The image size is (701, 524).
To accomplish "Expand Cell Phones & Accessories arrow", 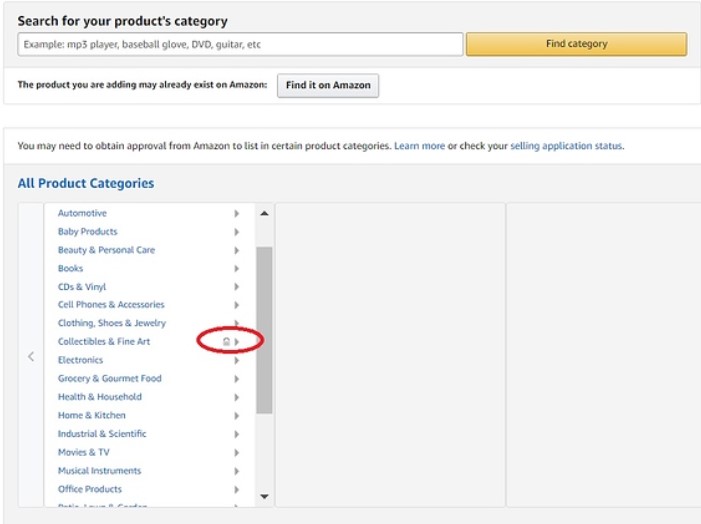I will point(236,305).
